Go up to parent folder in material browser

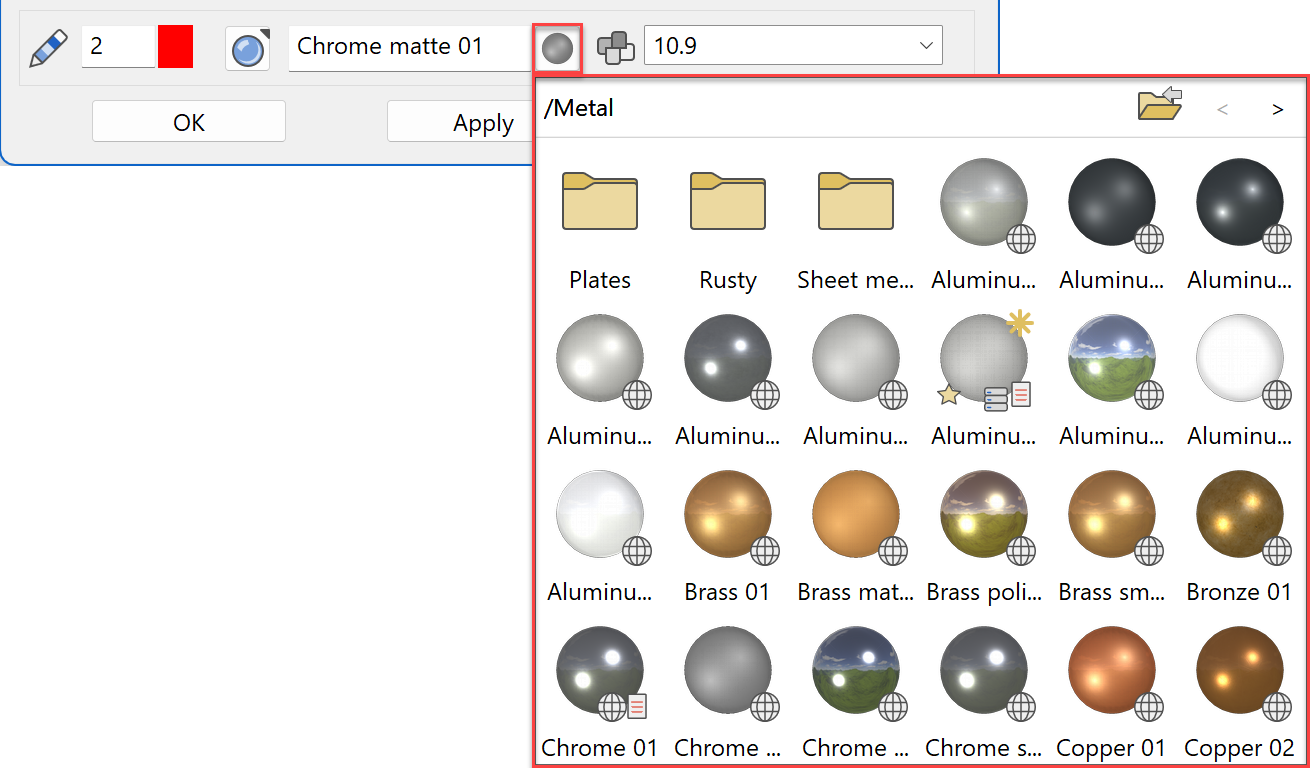click(1159, 104)
